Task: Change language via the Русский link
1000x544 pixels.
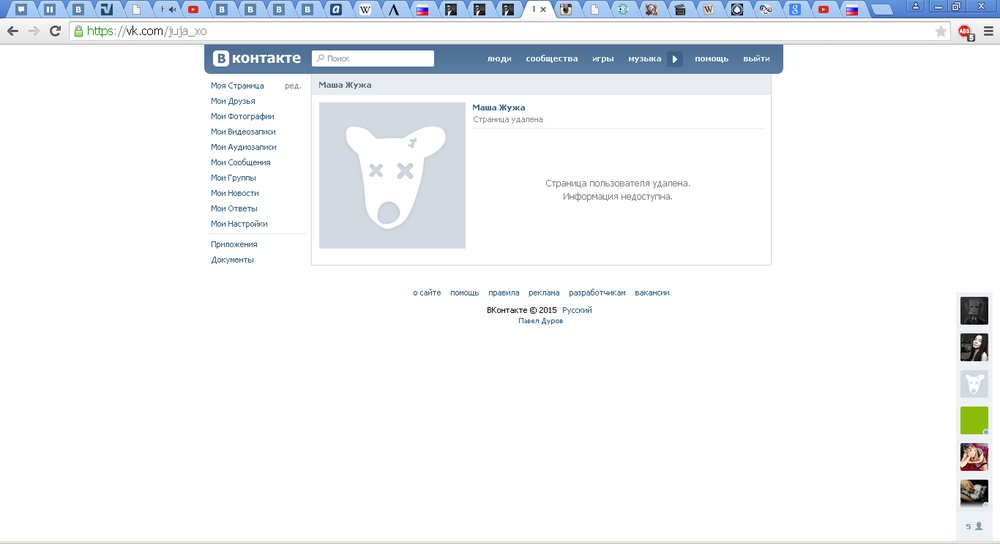Action: (577, 310)
